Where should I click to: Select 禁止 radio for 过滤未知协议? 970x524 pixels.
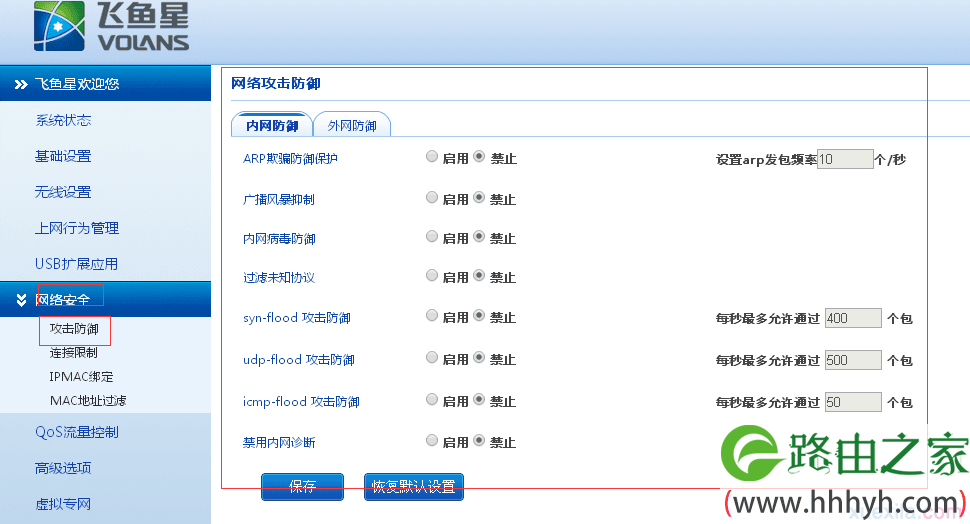coord(479,275)
